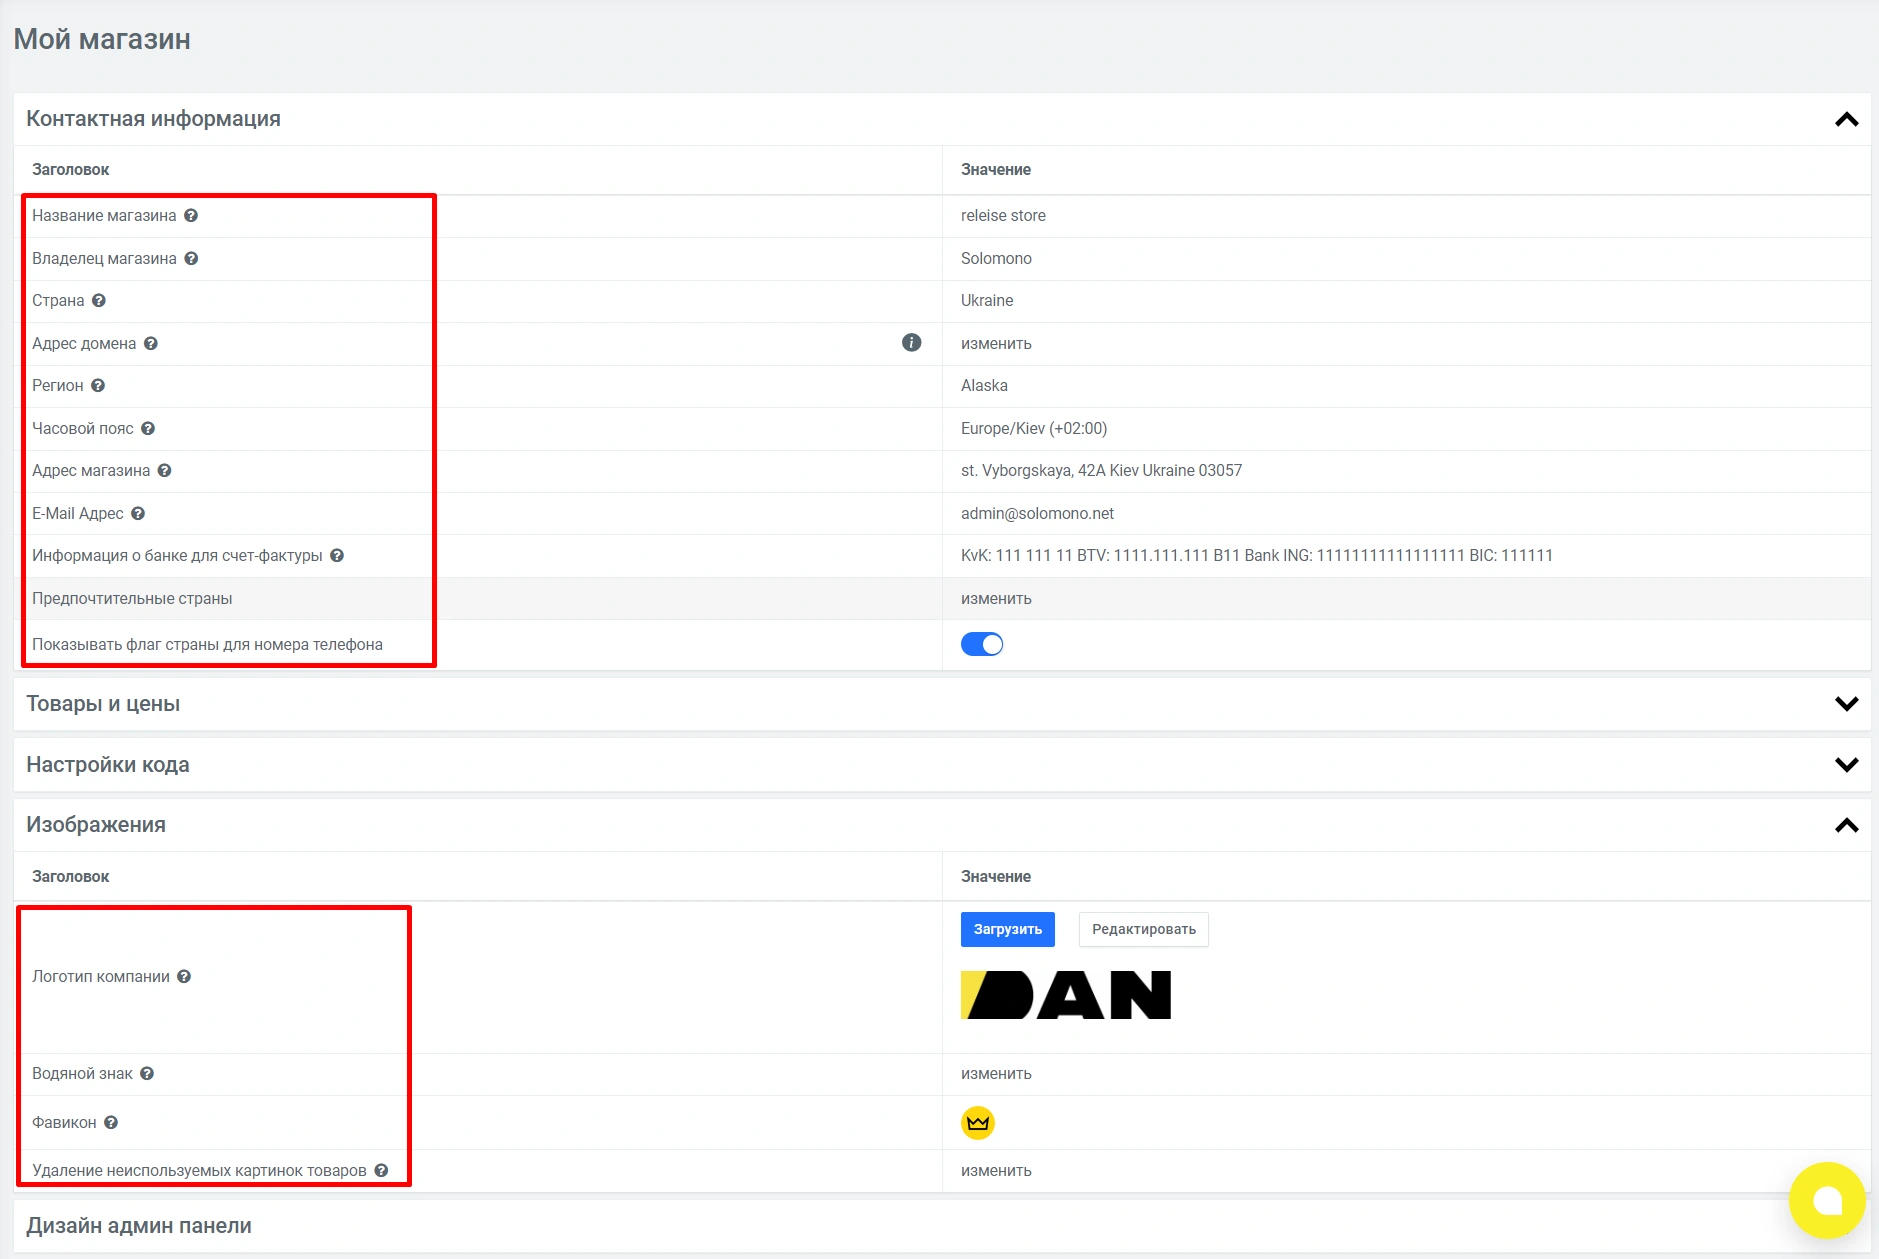
Task: Toggle phone number country flag switch
Action: pos(981,645)
